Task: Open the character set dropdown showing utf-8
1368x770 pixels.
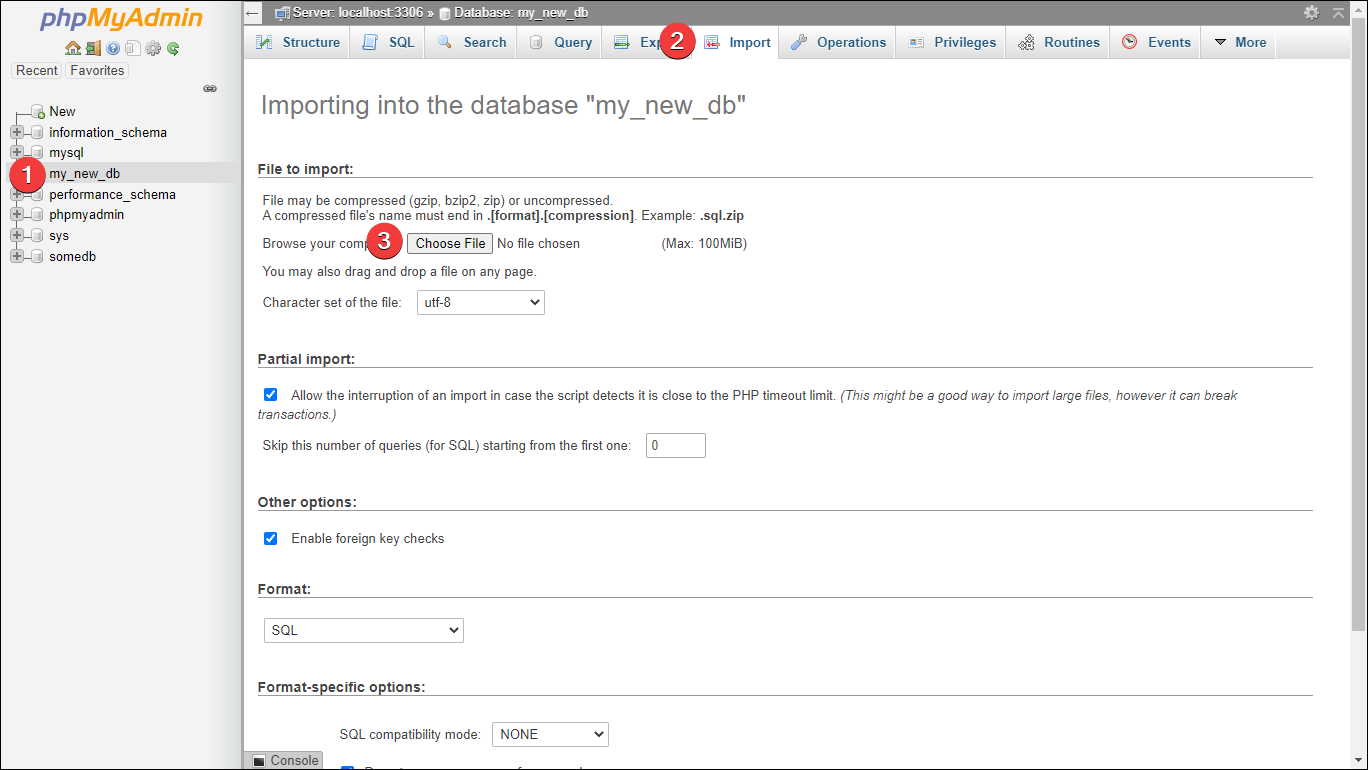Action: (x=481, y=302)
